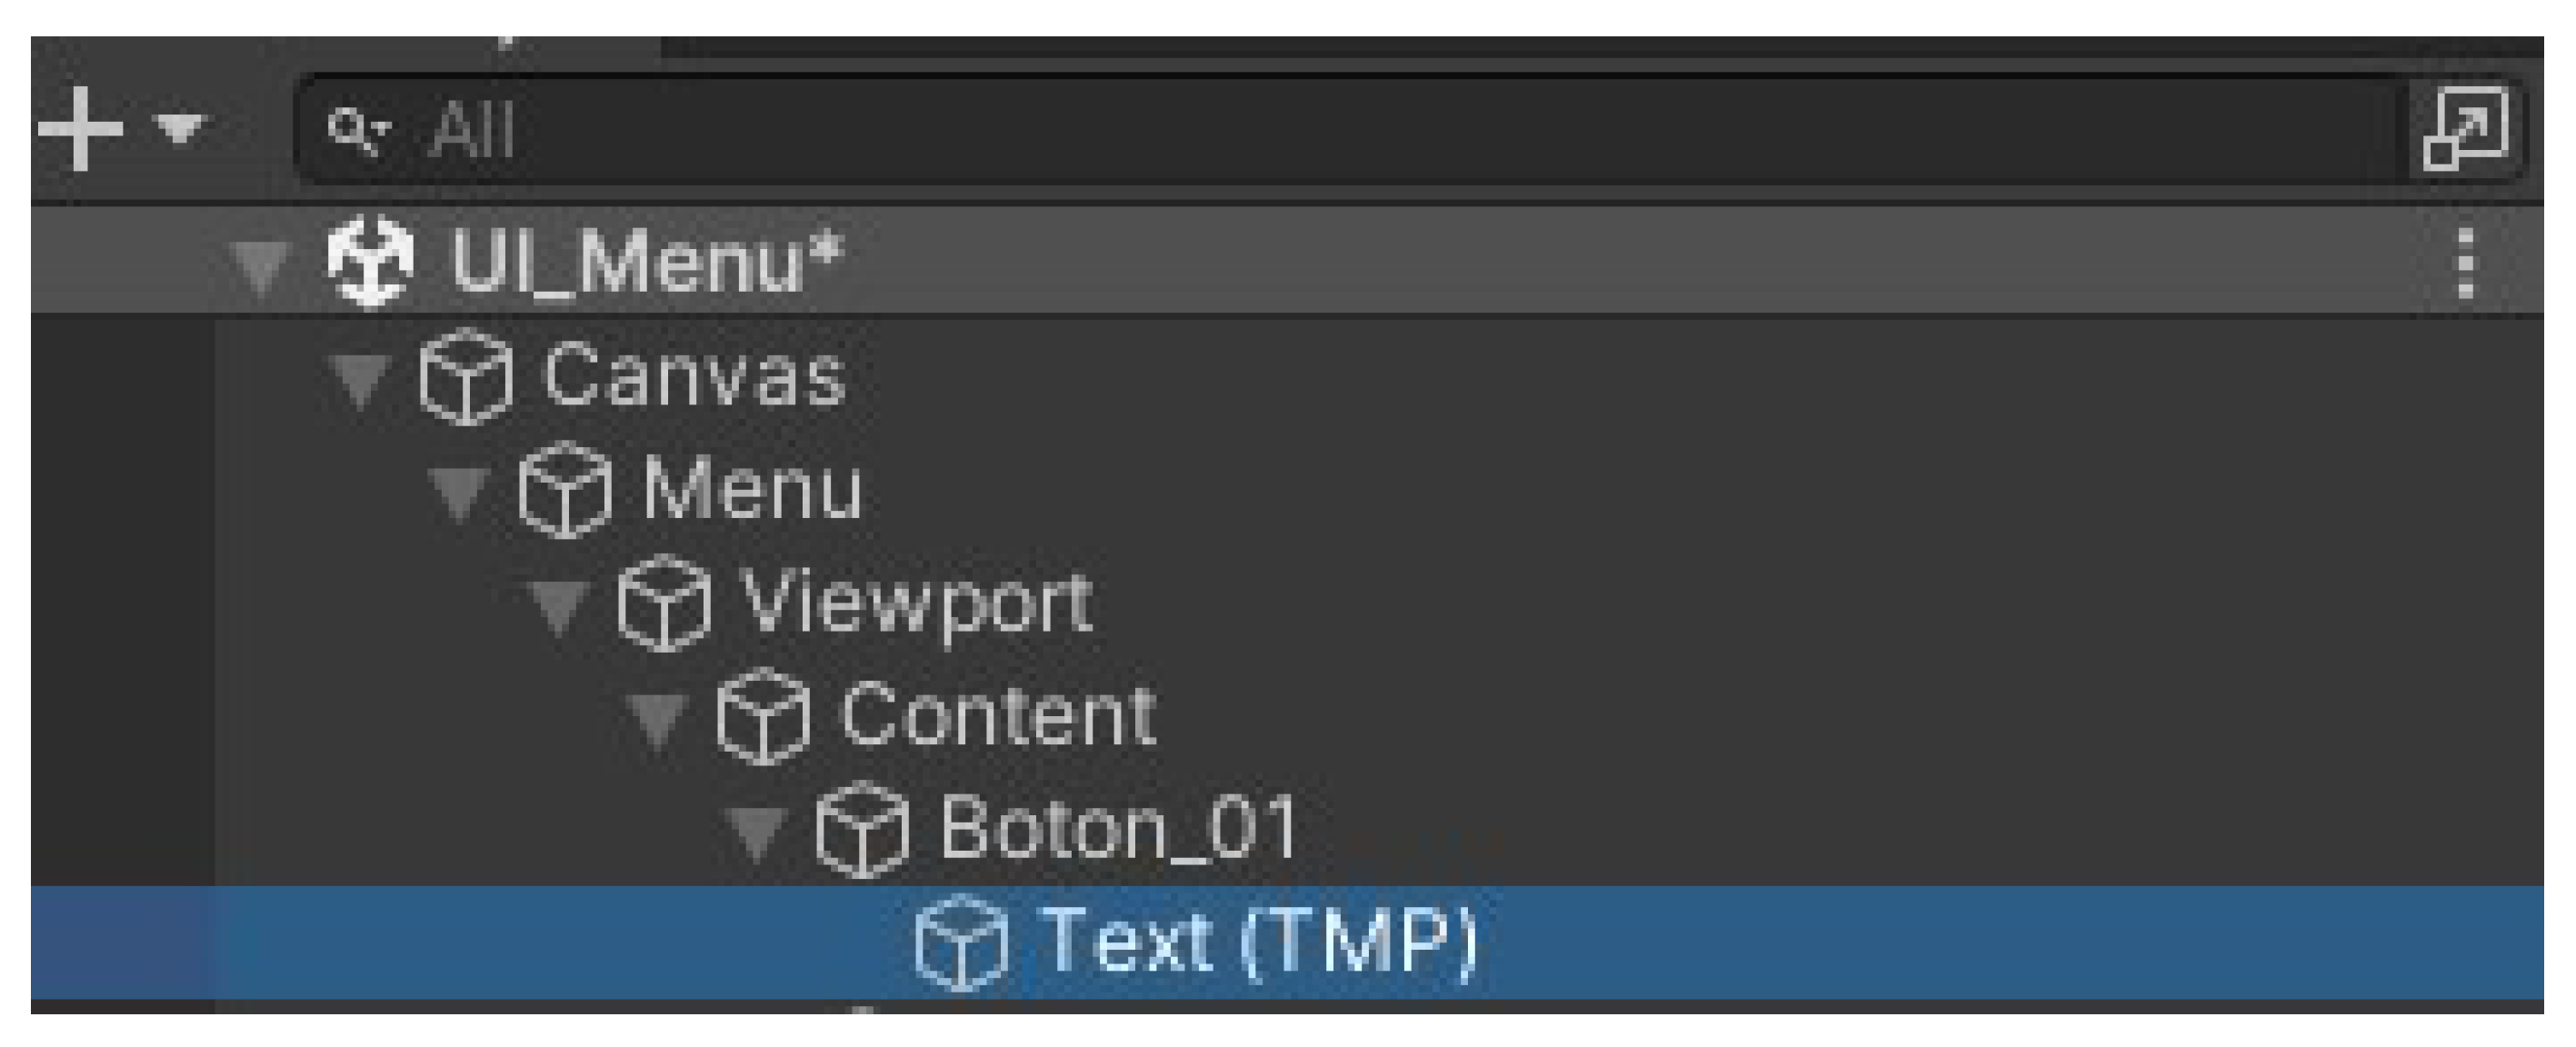This screenshot has height=1047, width=2576.
Task: Click the Menu GameObject cube icon
Action: point(565,491)
